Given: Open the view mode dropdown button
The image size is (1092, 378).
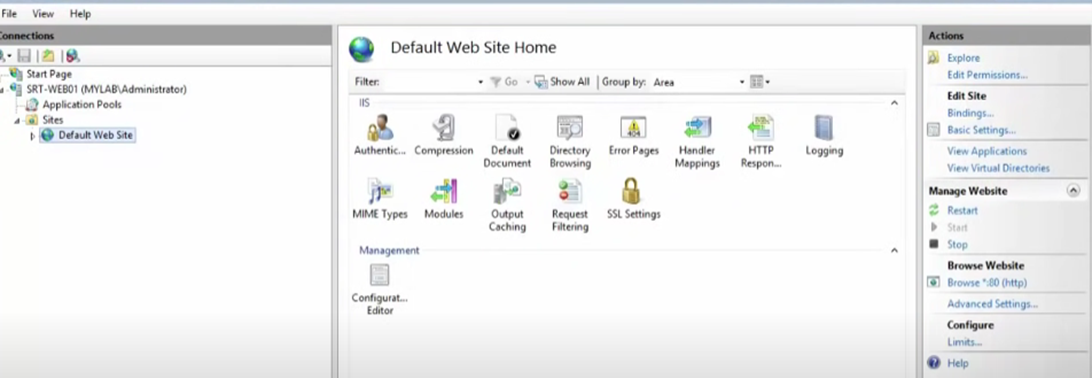Looking at the screenshot, I should [760, 82].
